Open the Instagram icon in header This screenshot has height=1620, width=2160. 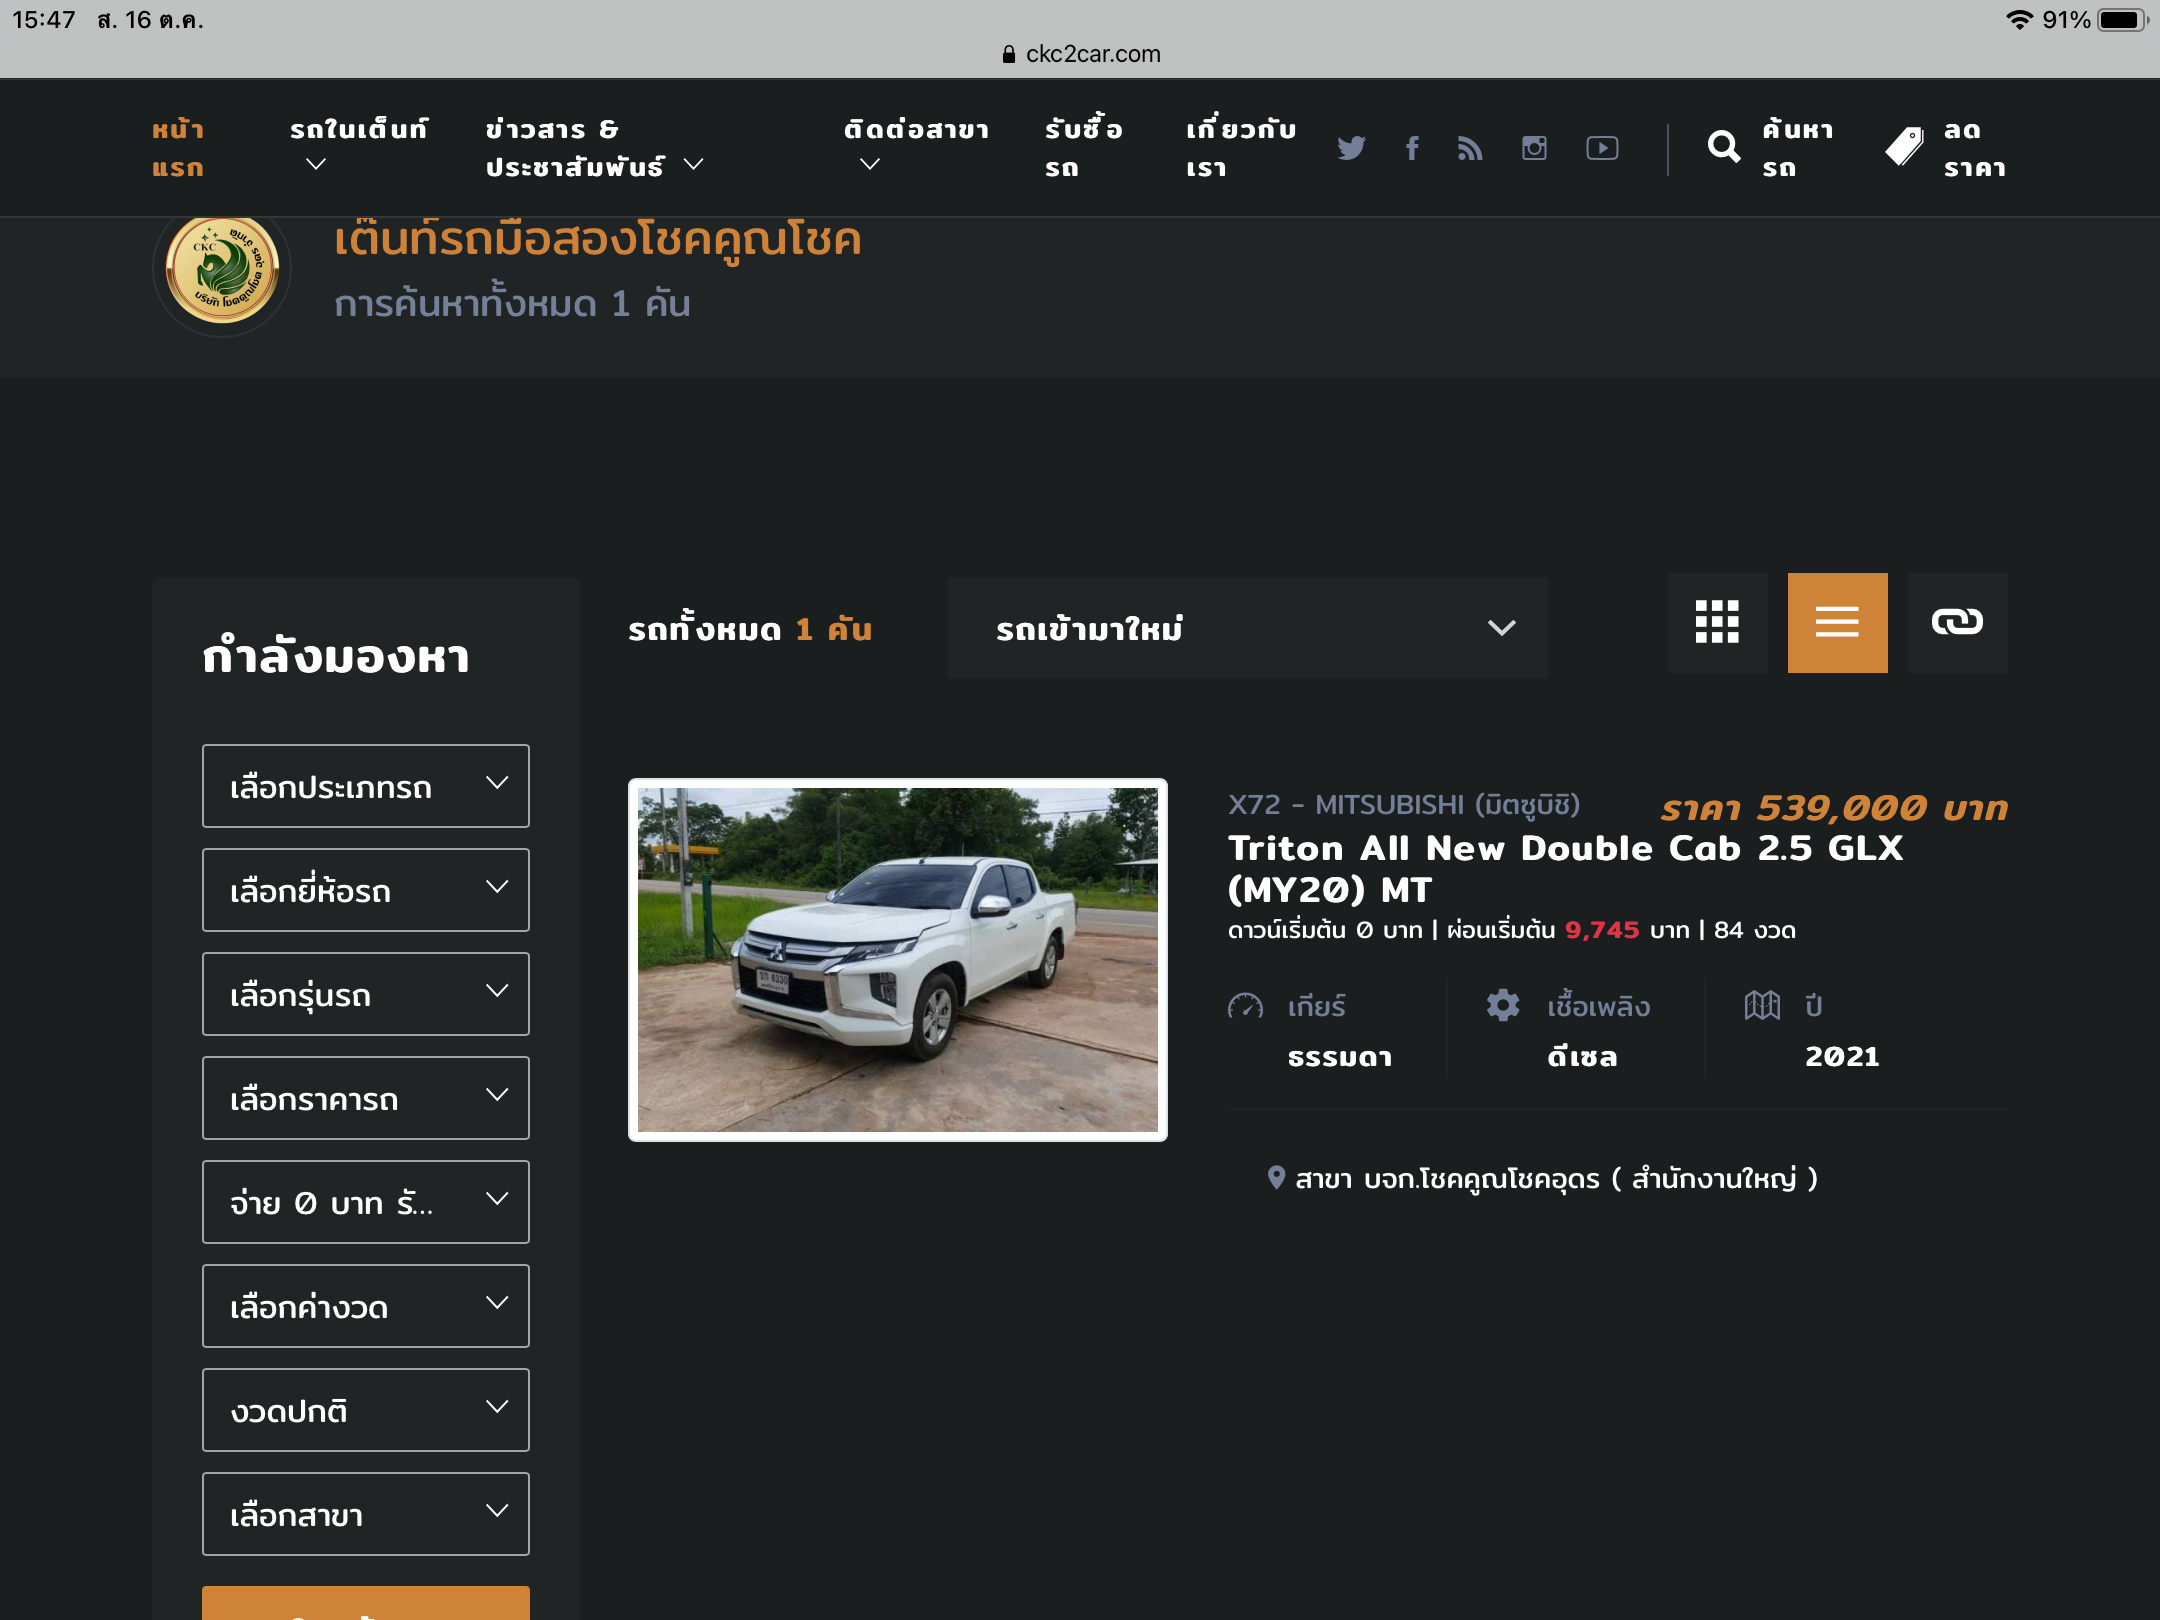[1534, 148]
